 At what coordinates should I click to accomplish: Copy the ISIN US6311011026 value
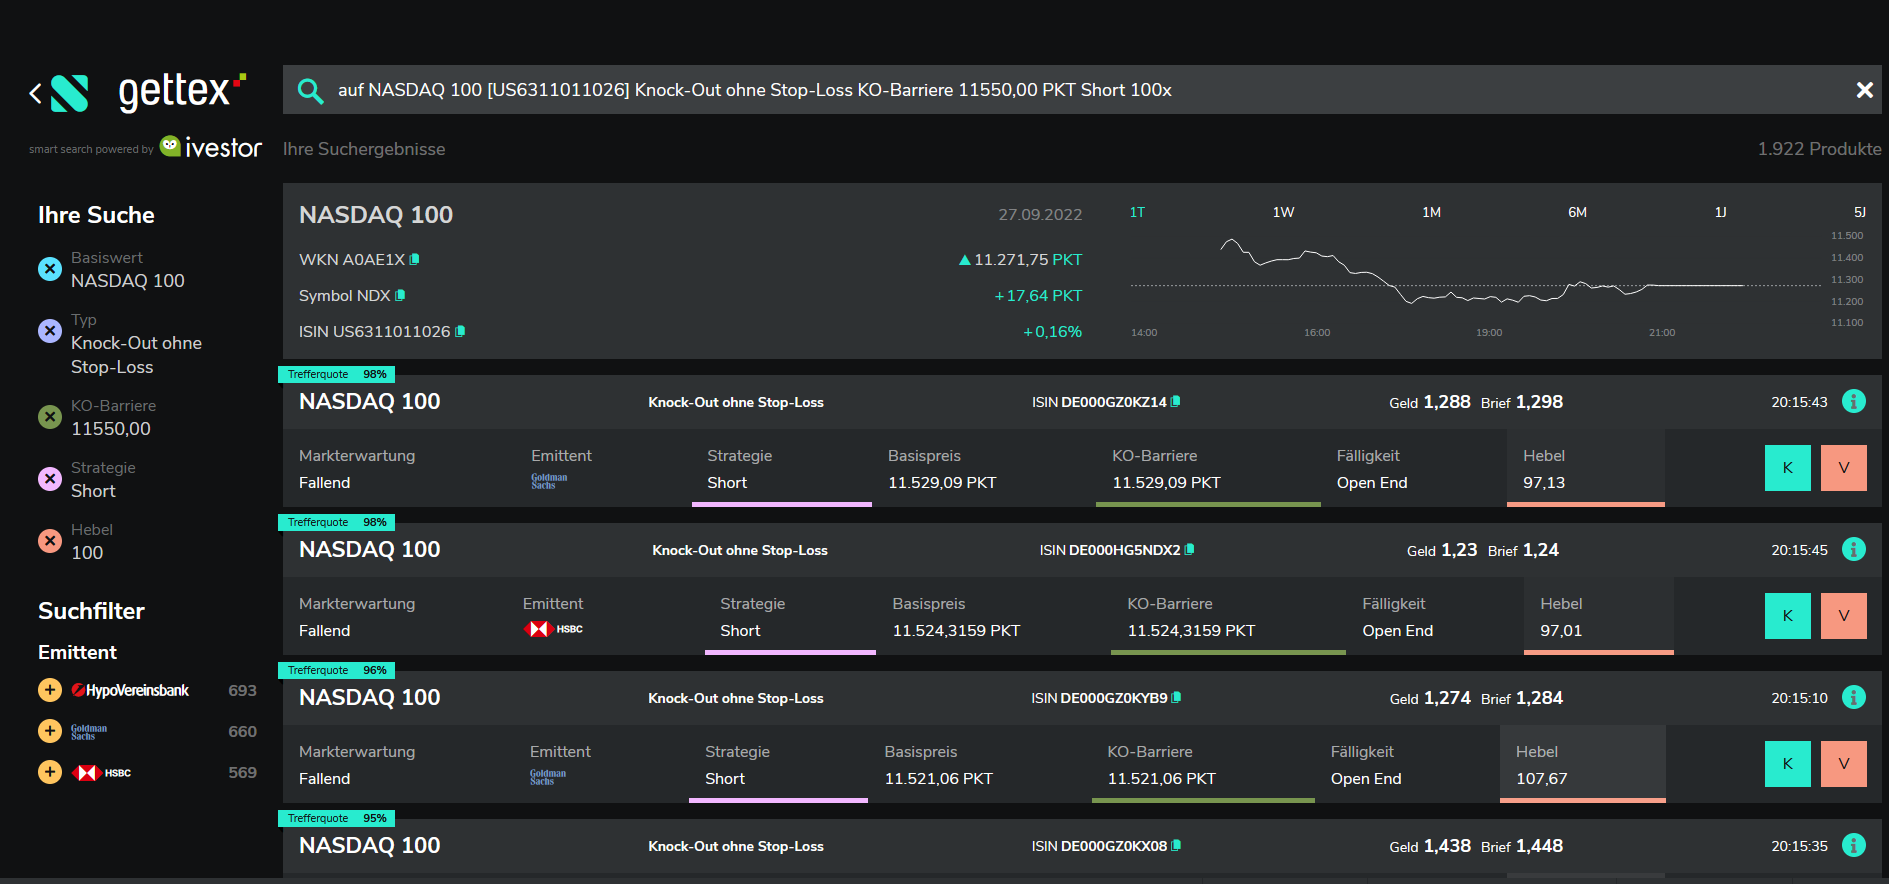click(460, 331)
